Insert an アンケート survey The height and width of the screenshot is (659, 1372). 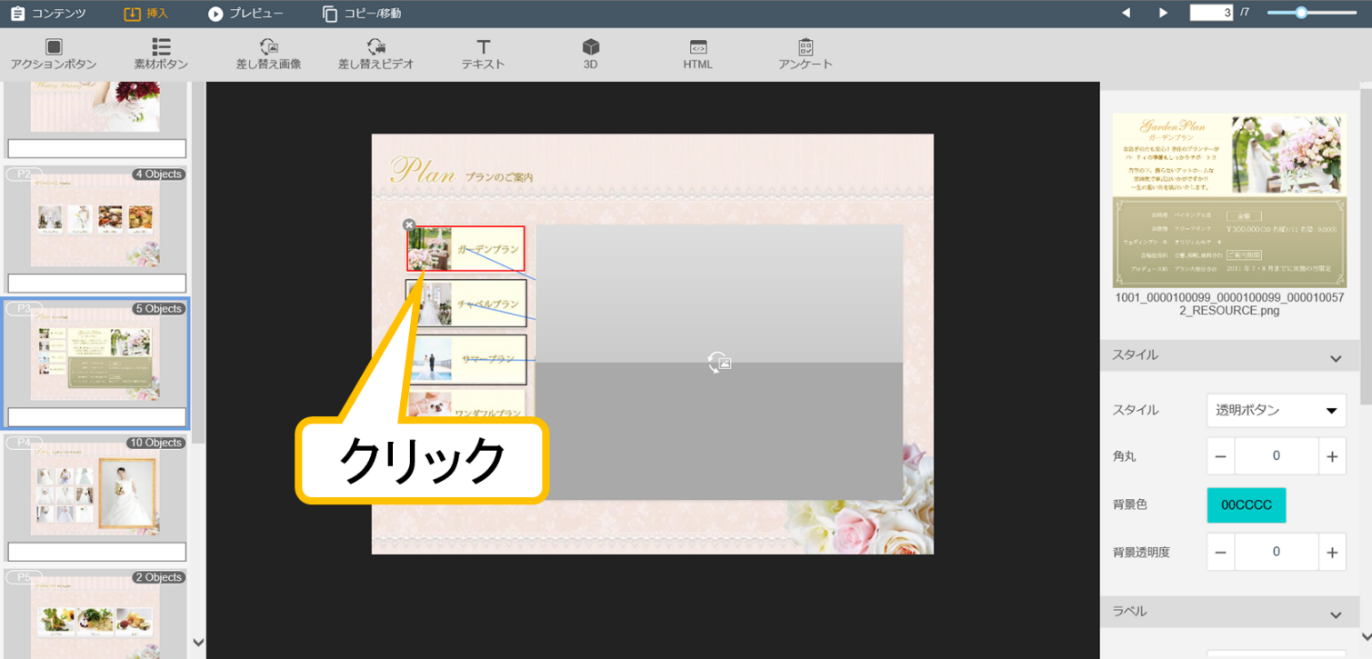point(805,54)
